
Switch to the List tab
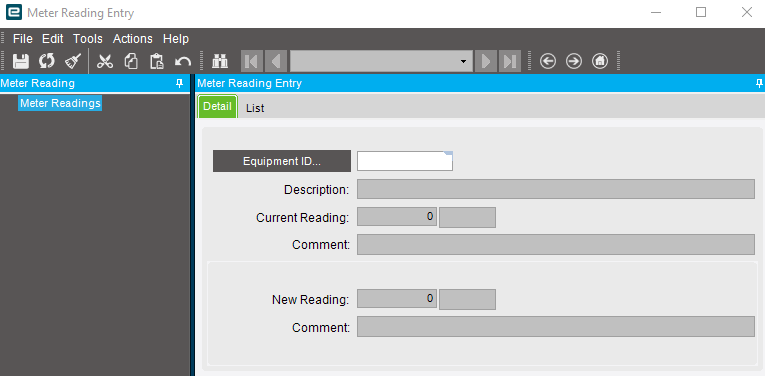tap(255, 108)
